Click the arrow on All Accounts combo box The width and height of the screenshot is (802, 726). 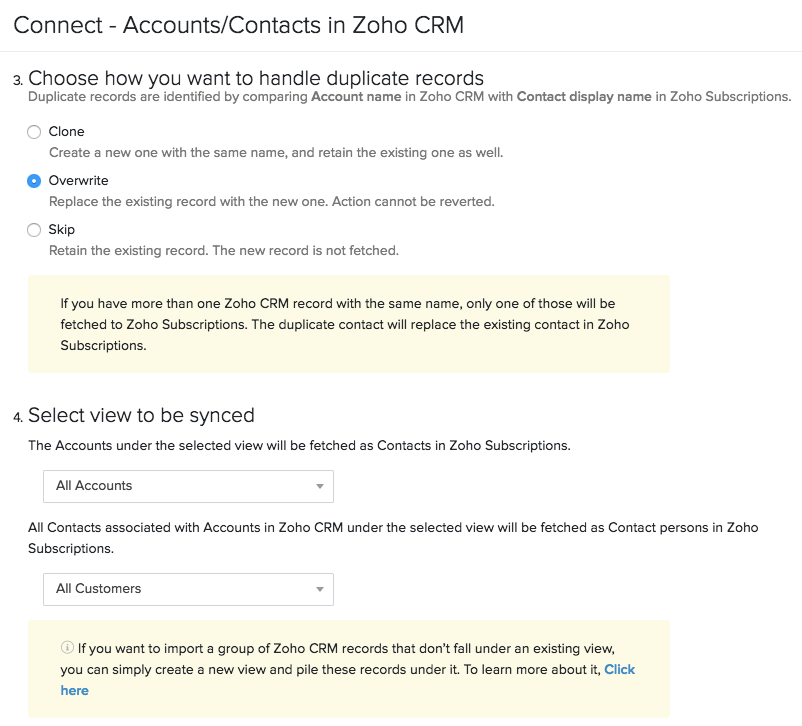(x=320, y=487)
